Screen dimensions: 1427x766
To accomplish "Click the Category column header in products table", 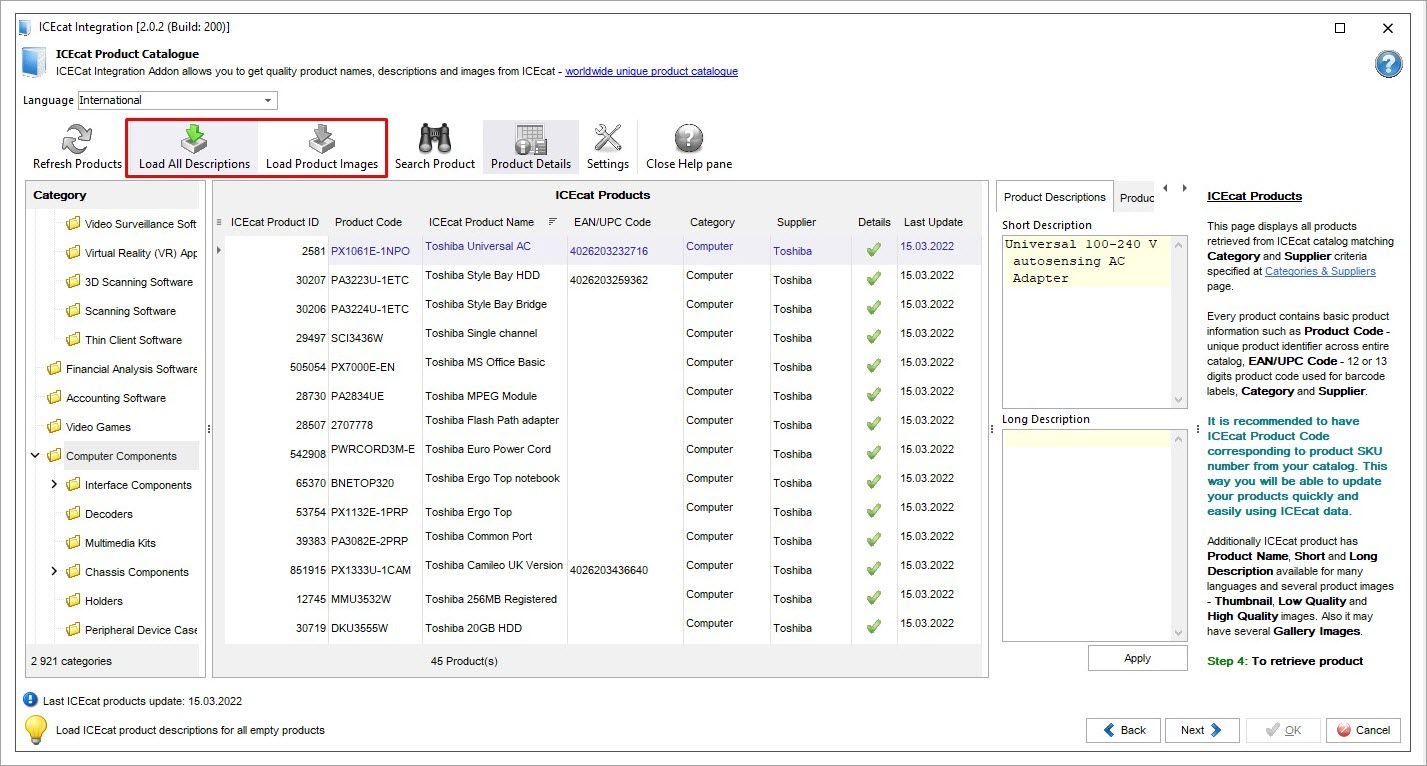I will coord(712,222).
